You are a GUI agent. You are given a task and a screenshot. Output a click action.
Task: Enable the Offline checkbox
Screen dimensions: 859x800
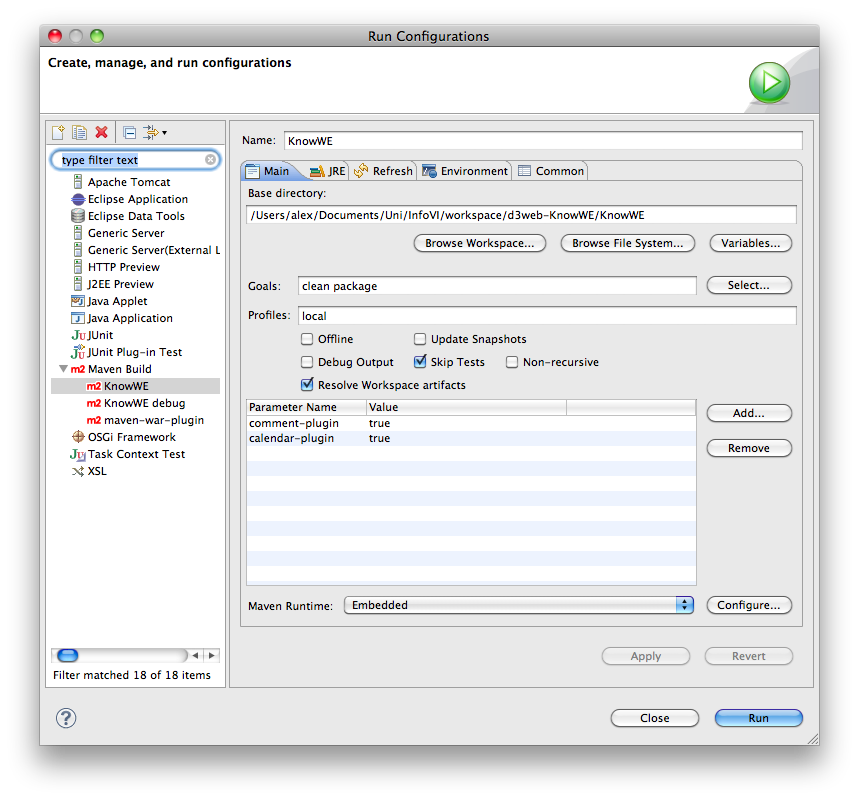coord(307,339)
